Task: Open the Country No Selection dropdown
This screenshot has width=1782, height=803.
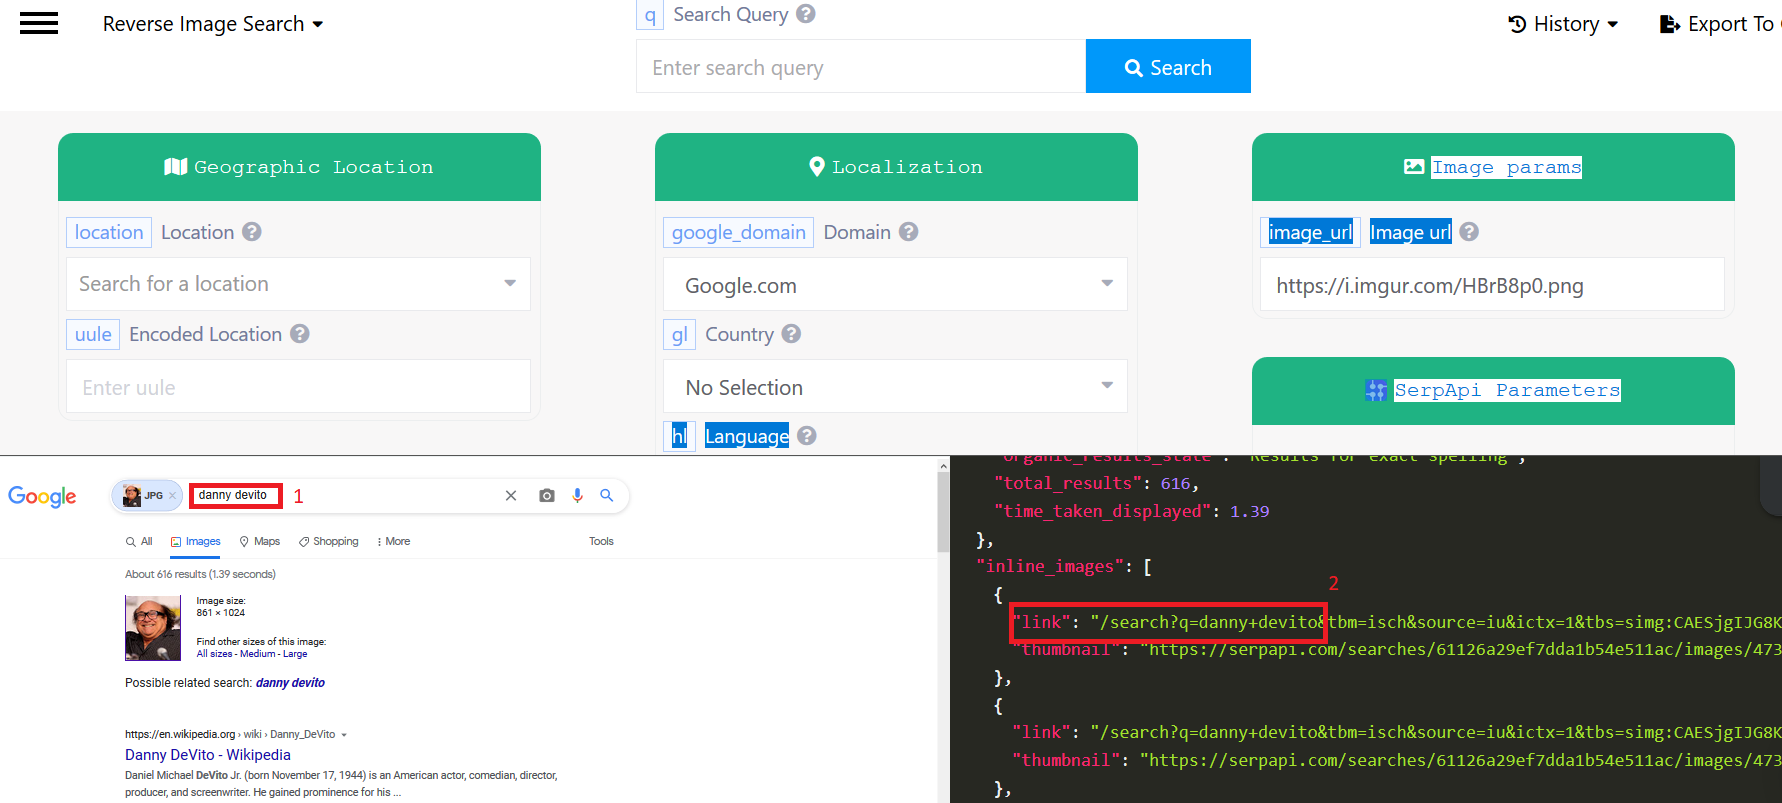Action: click(895, 387)
